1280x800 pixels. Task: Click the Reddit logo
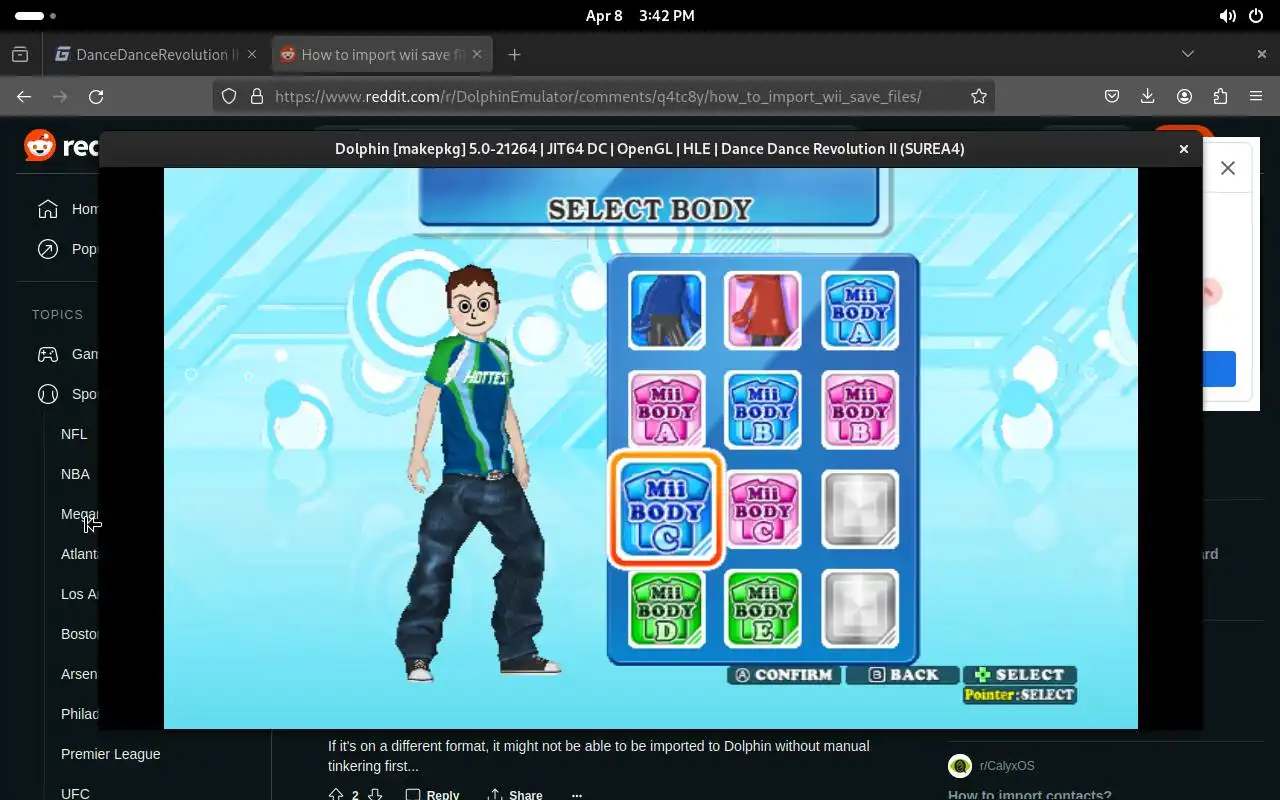click(61, 147)
